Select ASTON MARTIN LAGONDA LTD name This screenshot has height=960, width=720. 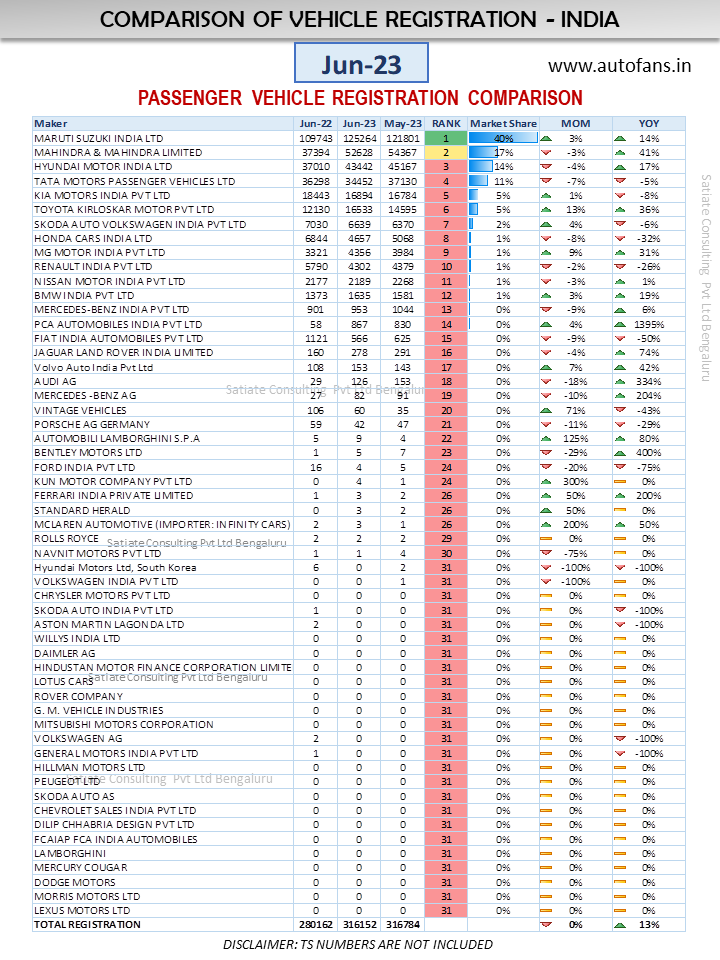[x=109, y=624]
